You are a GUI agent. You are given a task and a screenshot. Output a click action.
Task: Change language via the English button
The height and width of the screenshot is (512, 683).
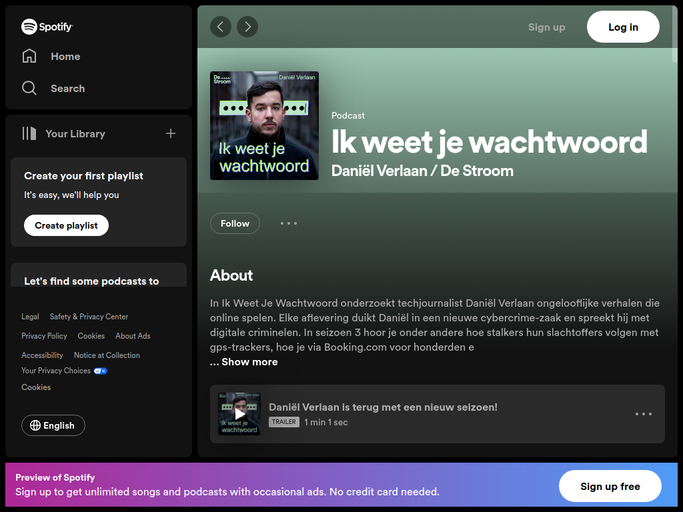click(53, 425)
